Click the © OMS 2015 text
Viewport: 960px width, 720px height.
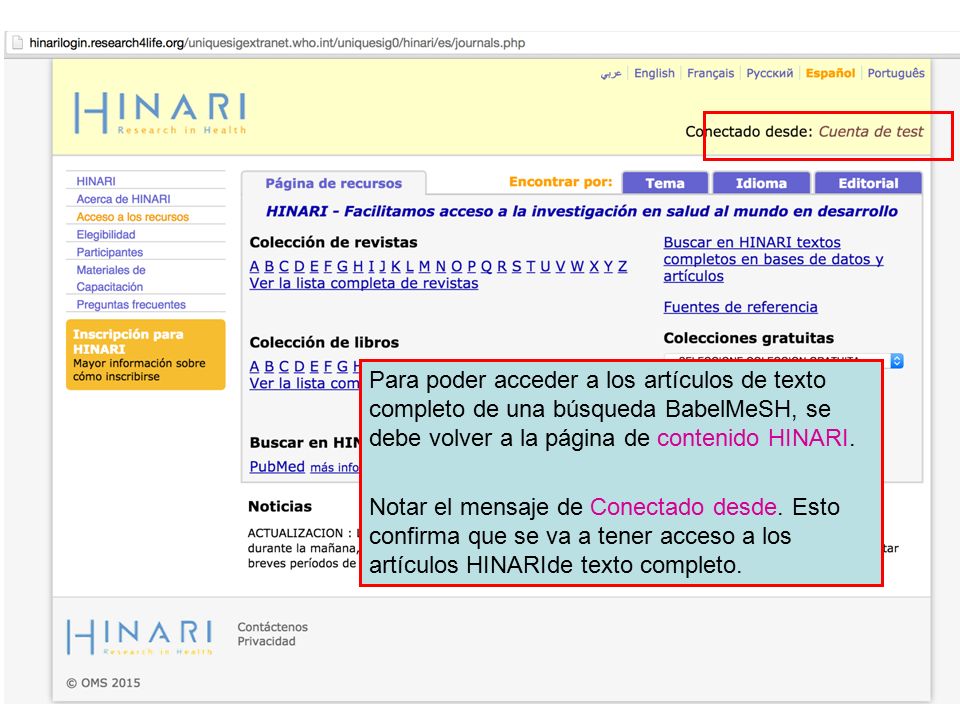tap(103, 683)
